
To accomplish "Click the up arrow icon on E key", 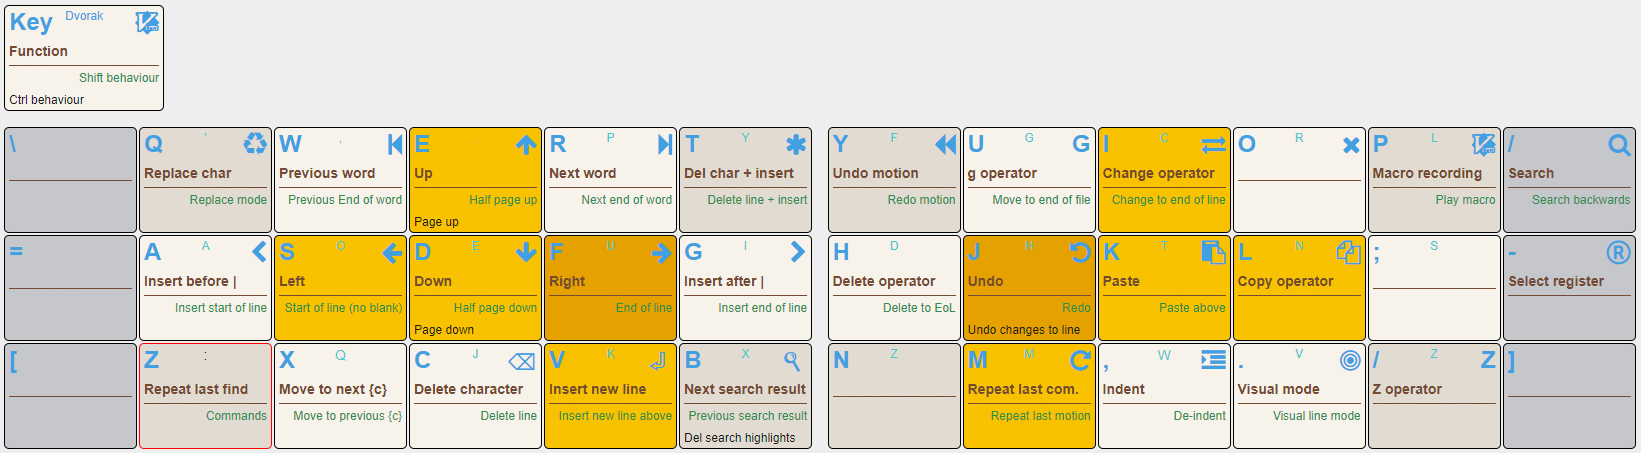I will (x=526, y=145).
